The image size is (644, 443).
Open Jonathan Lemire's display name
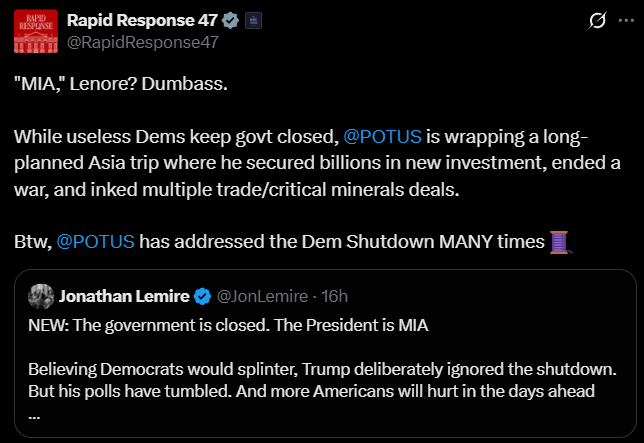pyautogui.click(x=124, y=296)
